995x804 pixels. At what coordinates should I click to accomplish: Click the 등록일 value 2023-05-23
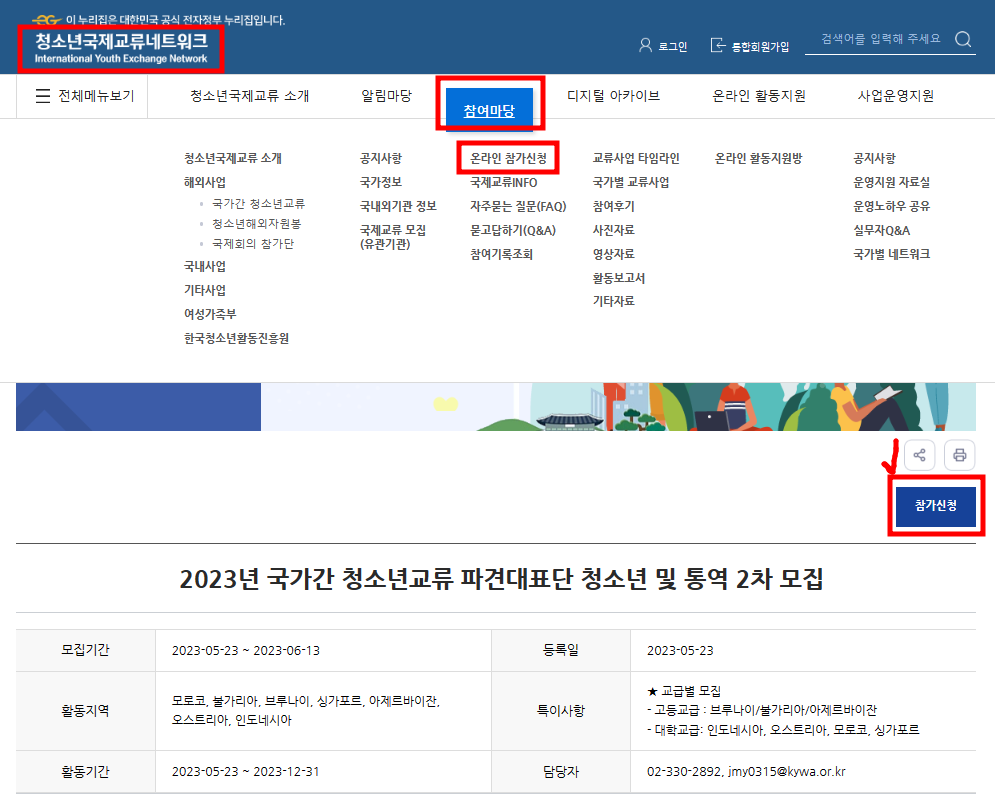[680, 650]
